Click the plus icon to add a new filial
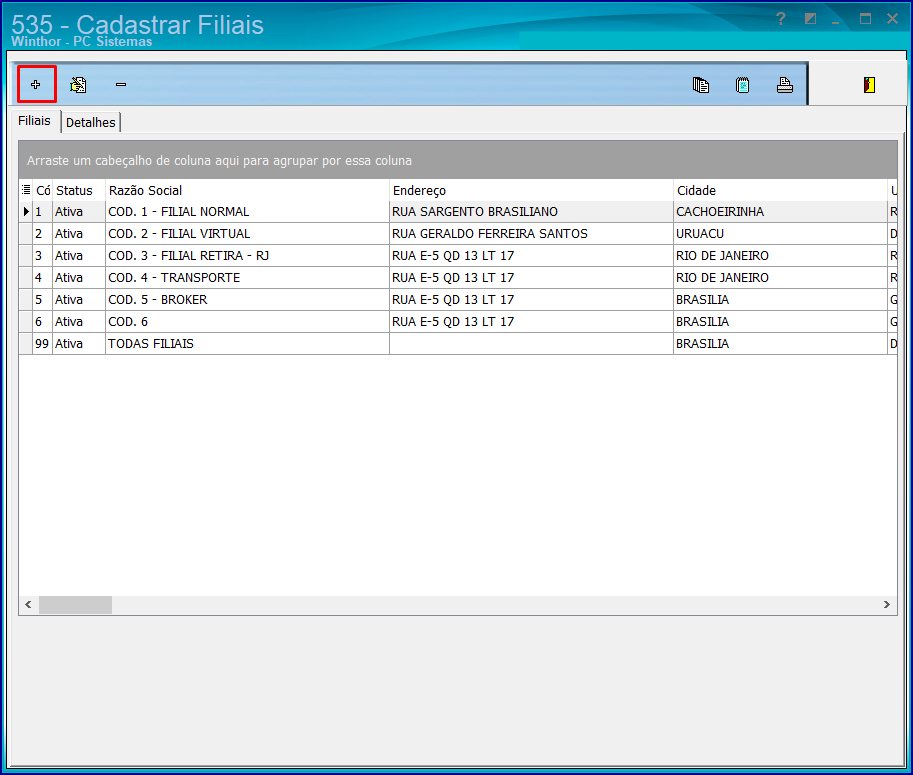 click(36, 84)
